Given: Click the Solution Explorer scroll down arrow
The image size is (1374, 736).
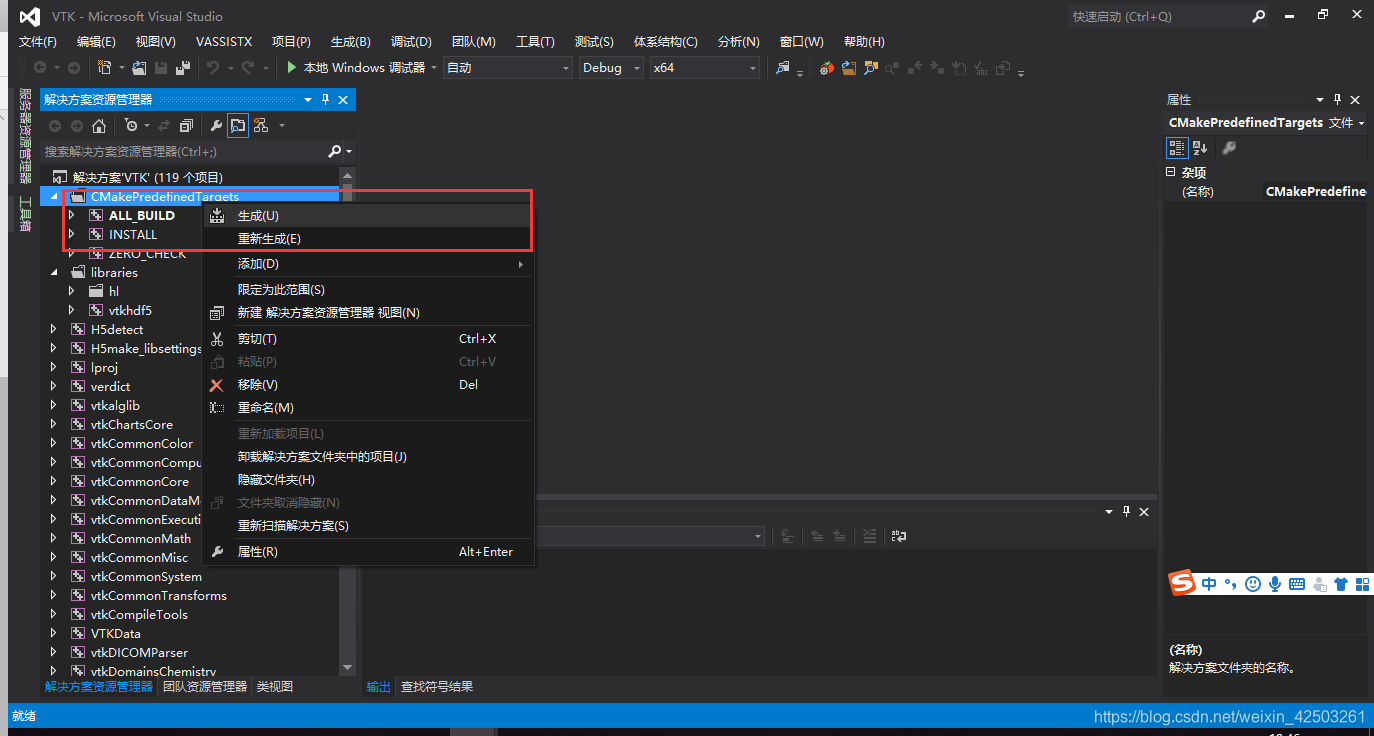Looking at the screenshot, I should tap(347, 667).
